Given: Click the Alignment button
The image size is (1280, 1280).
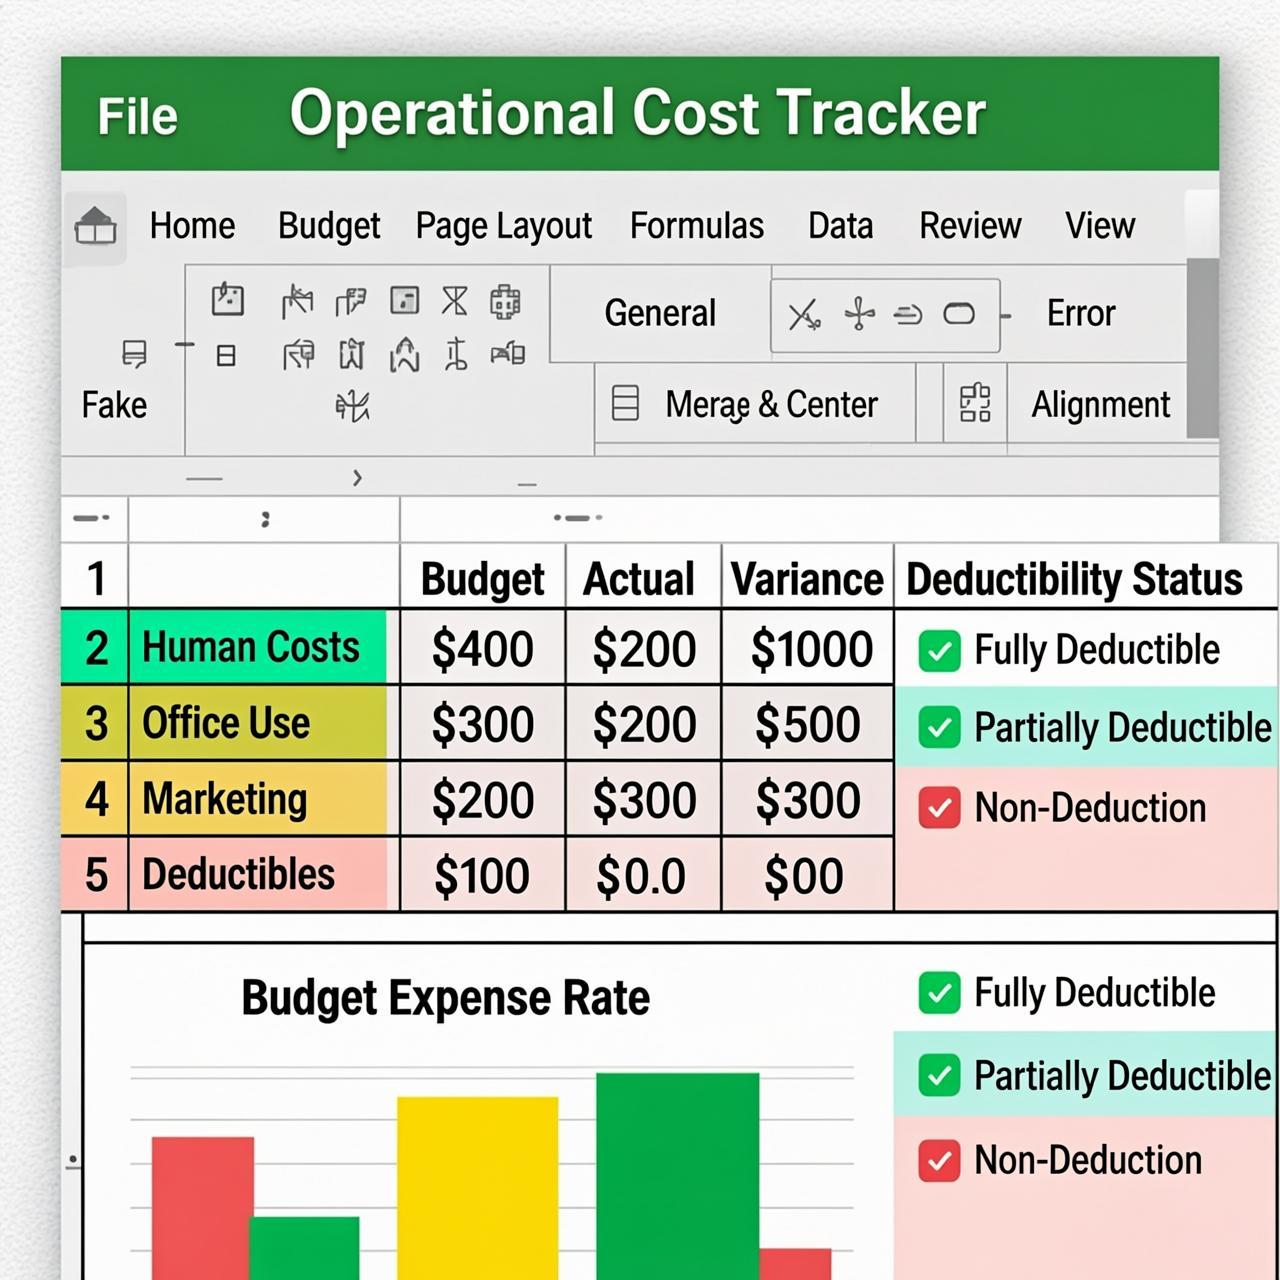Looking at the screenshot, I should pos(1100,405).
